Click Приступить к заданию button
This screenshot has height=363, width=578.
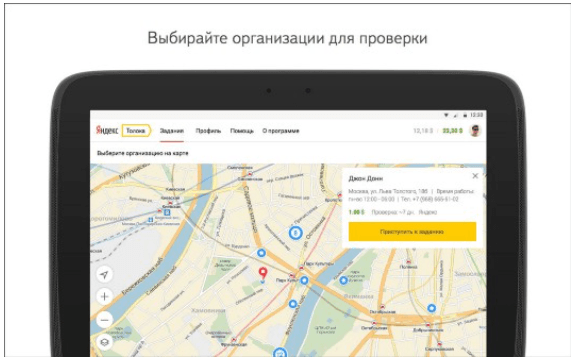coord(412,231)
